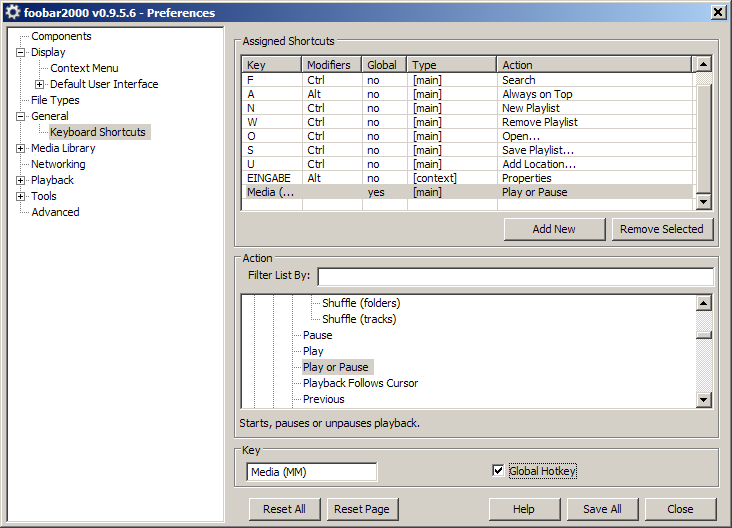Click the Key input field showing Media (MM)
Image resolution: width=732 pixels, height=528 pixels.
tap(312, 472)
